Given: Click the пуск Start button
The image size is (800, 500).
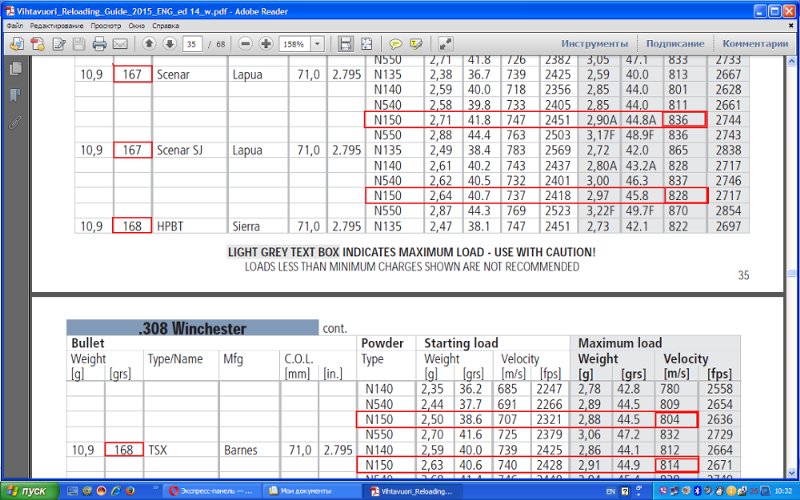Looking at the screenshot, I should (x=28, y=491).
